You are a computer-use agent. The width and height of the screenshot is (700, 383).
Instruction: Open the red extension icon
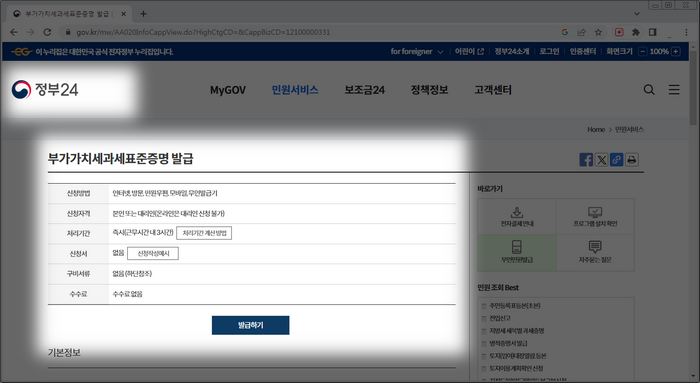619,32
